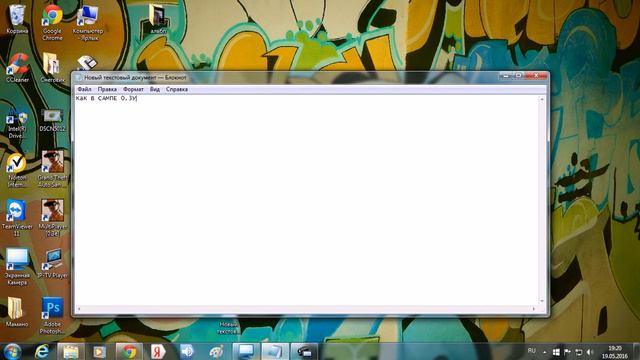The height and width of the screenshot is (360, 640).
Task: Switch to Chrome in the taskbar
Action: (x=129, y=352)
